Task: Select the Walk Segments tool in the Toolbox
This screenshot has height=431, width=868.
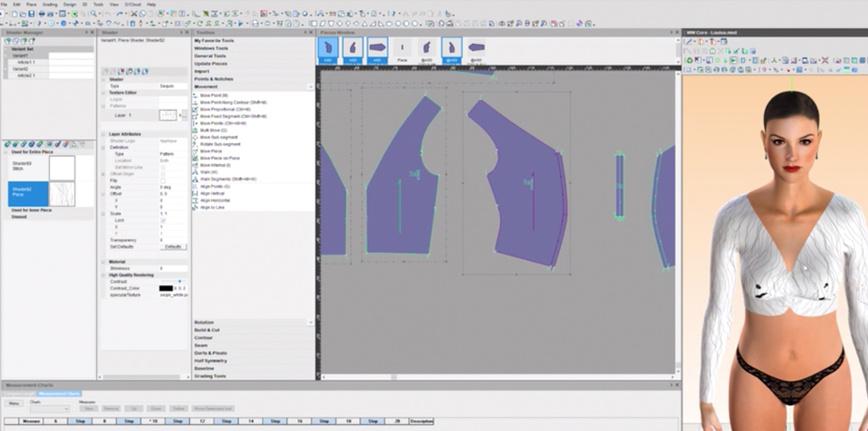Action: click(220, 179)
